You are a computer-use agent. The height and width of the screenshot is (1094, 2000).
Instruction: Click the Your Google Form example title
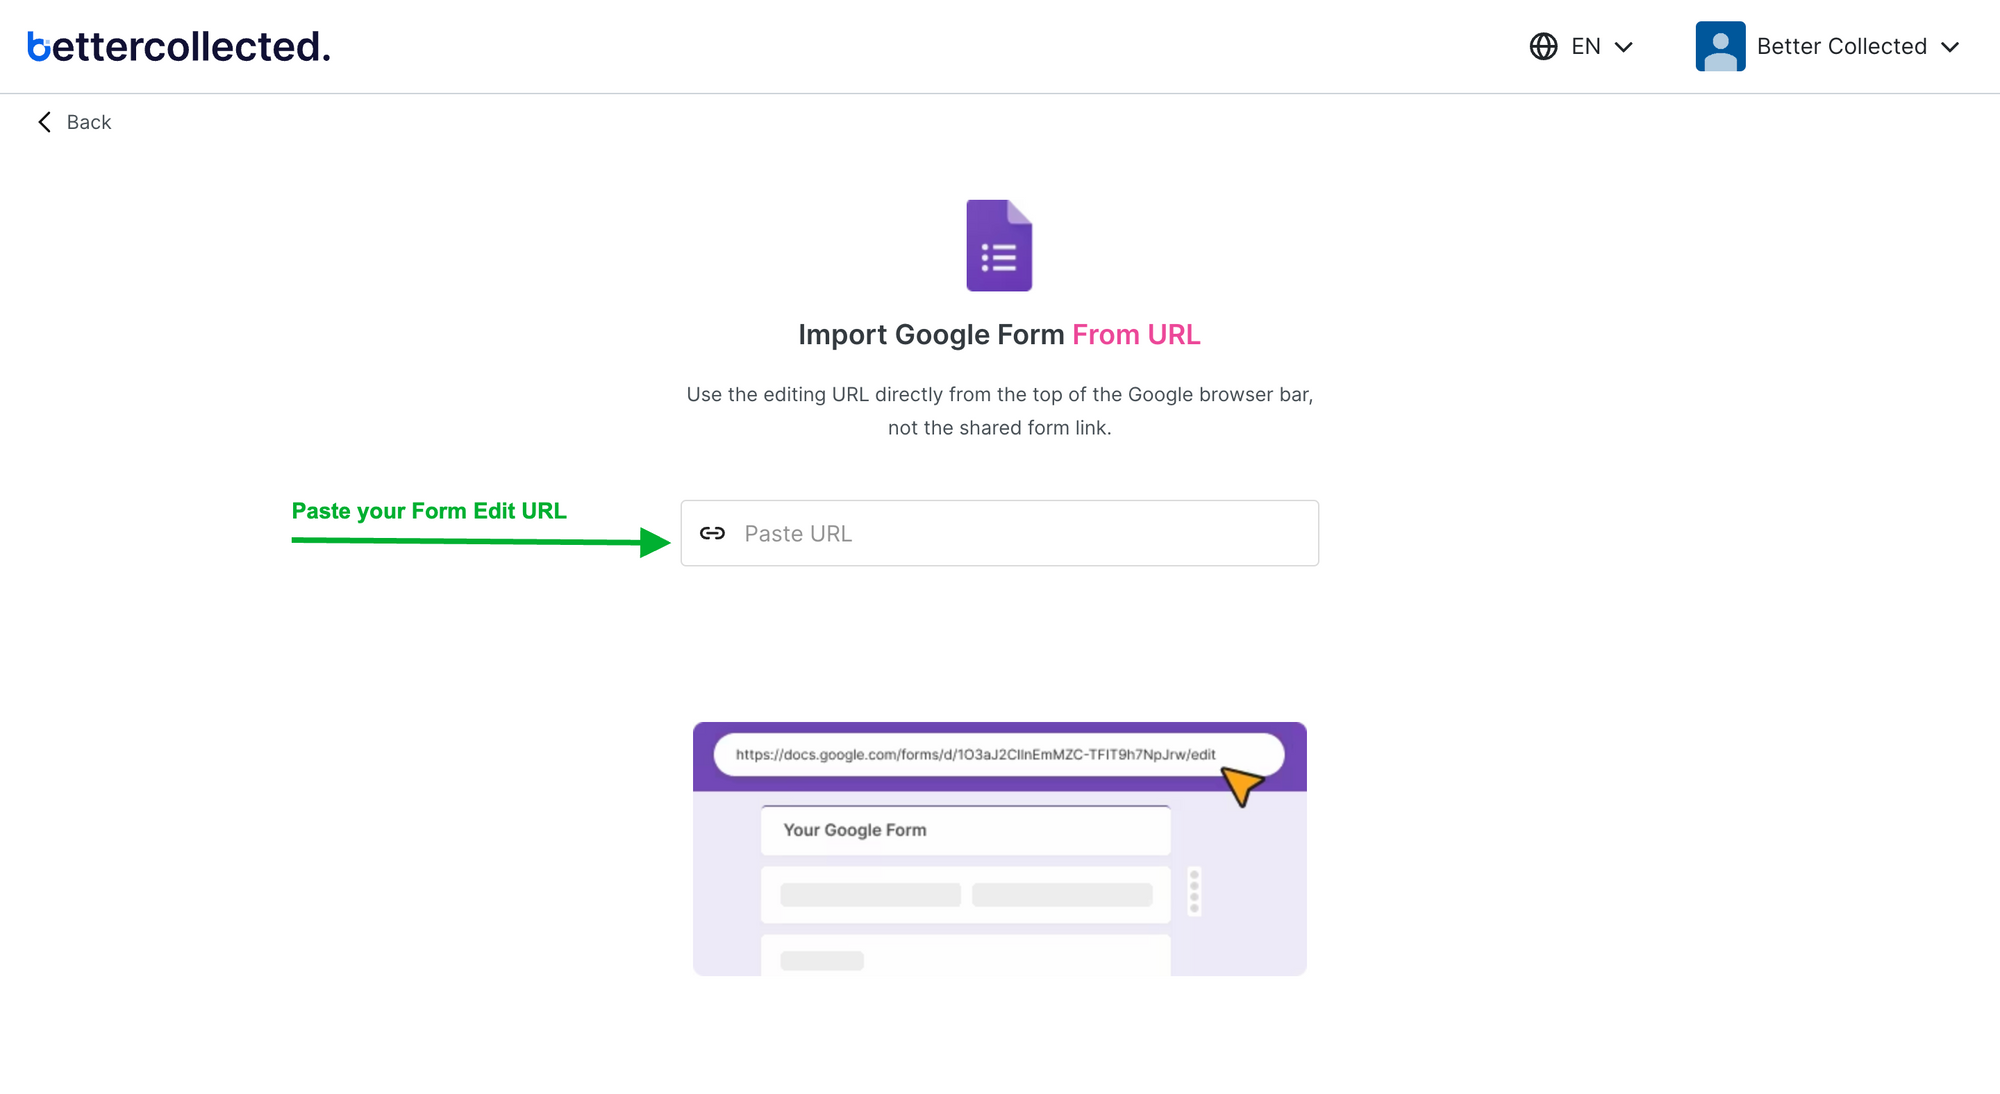coord(855,830)
